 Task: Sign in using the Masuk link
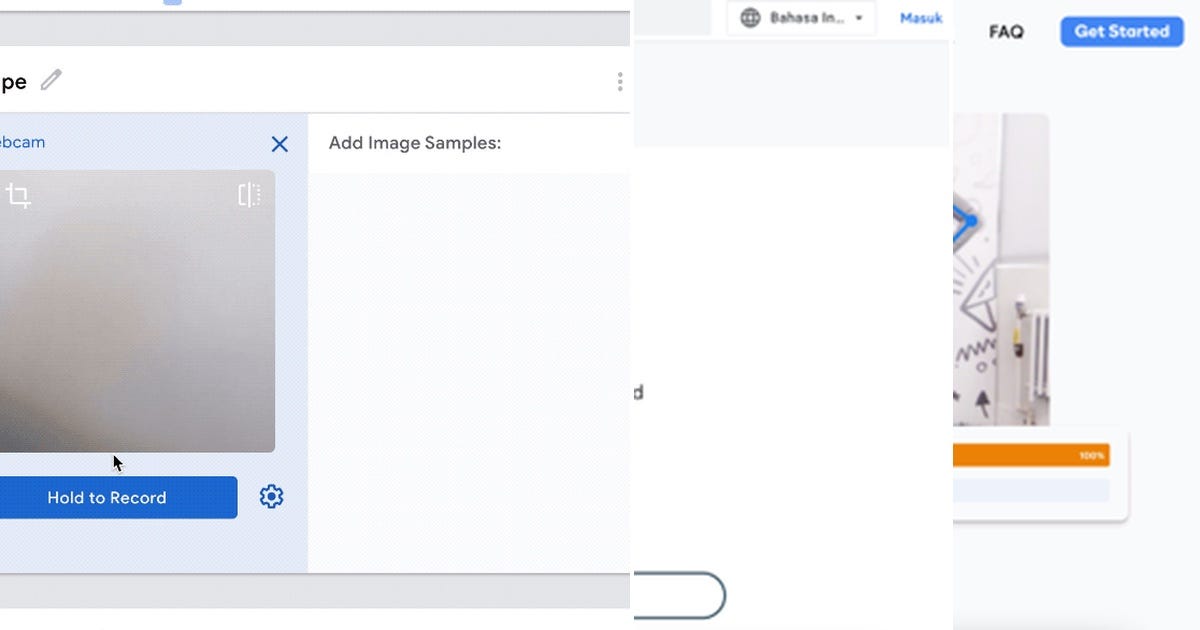[x=919, y=17]
